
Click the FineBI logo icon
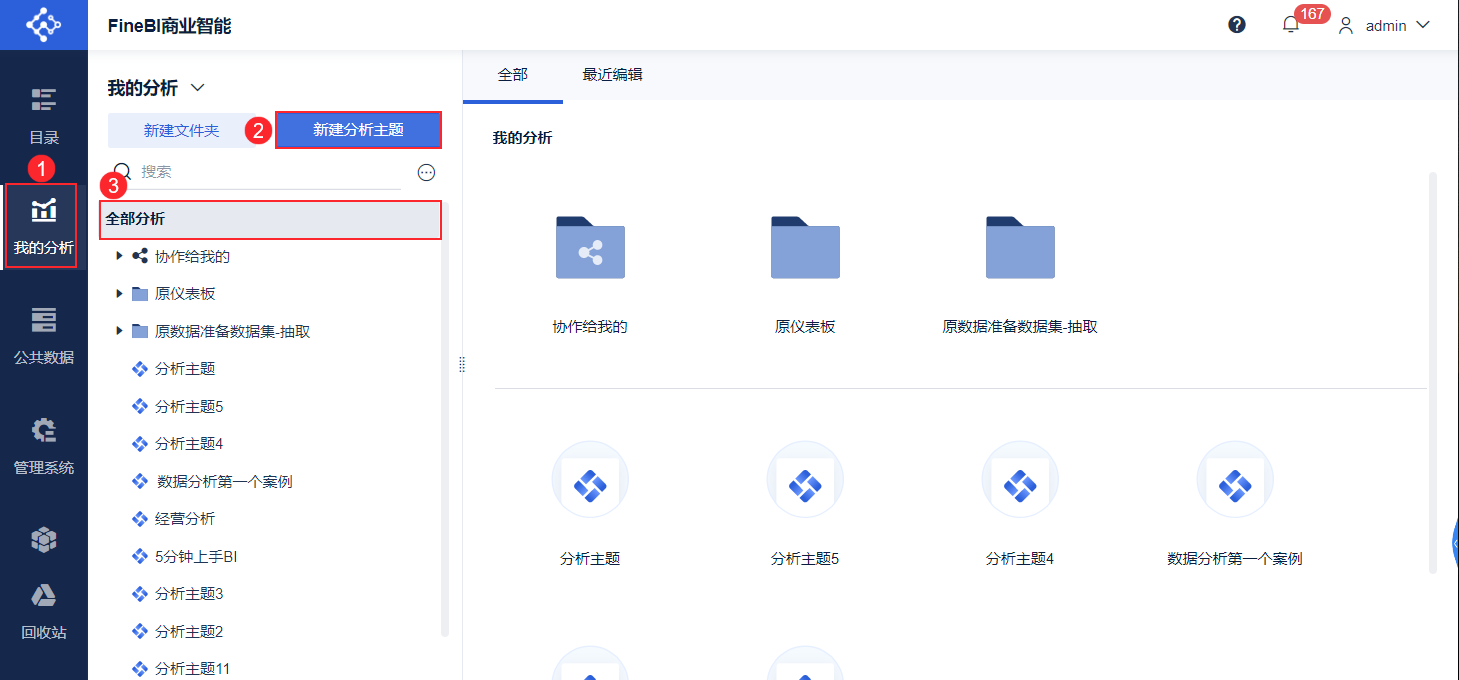[x=44, y=25]
